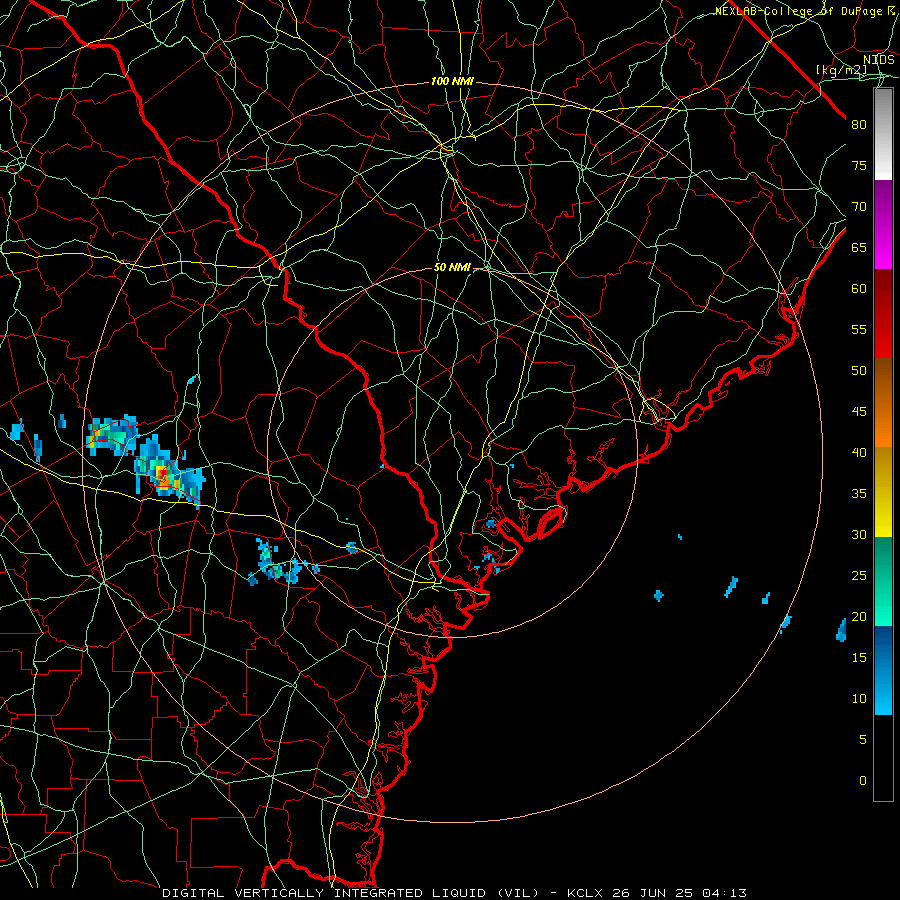Click the "25" value on the scale
Screen dimensions: 900x900
[859, 576]
